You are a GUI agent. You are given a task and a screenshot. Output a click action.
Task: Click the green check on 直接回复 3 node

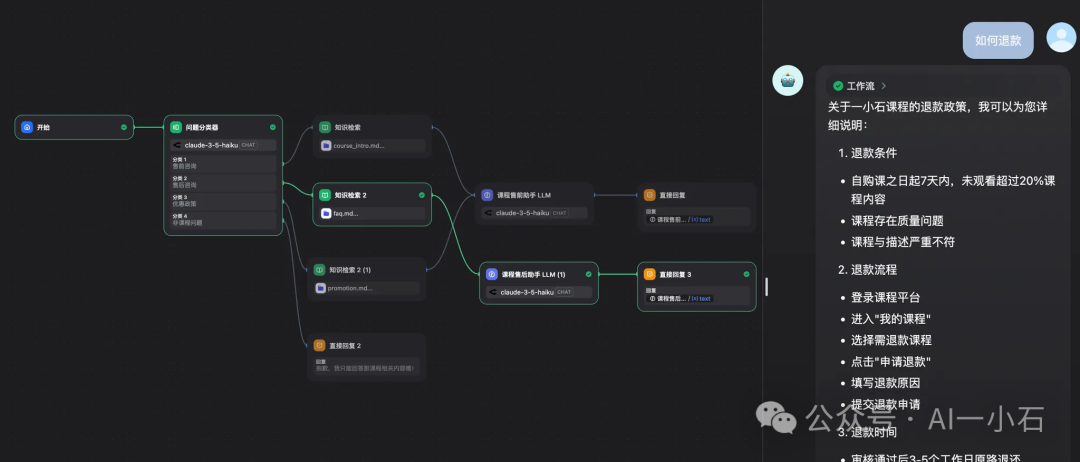tap(746, 274)
